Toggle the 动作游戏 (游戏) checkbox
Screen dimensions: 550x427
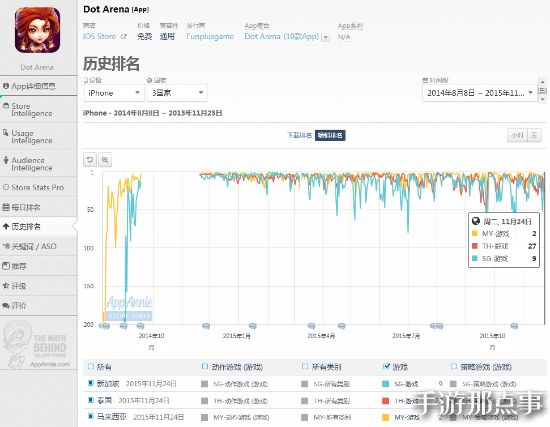pyautogui.click(x=204, y=366)
